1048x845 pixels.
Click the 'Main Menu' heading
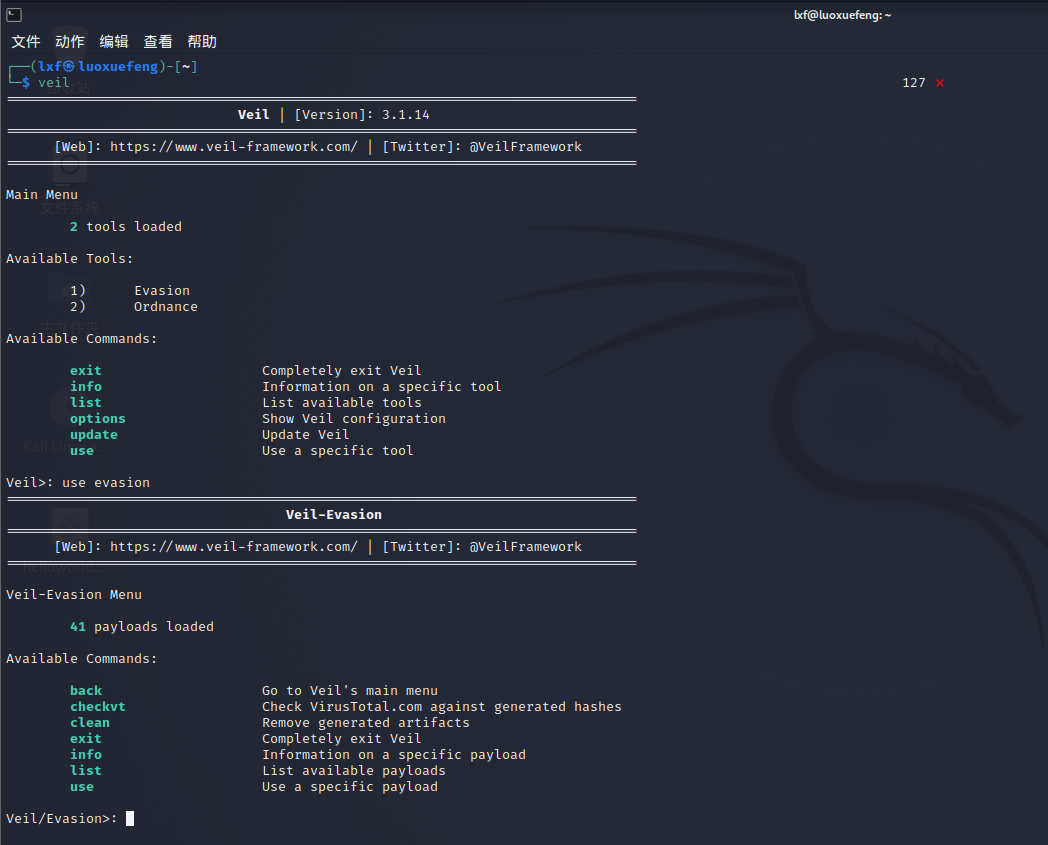(41, 195)
